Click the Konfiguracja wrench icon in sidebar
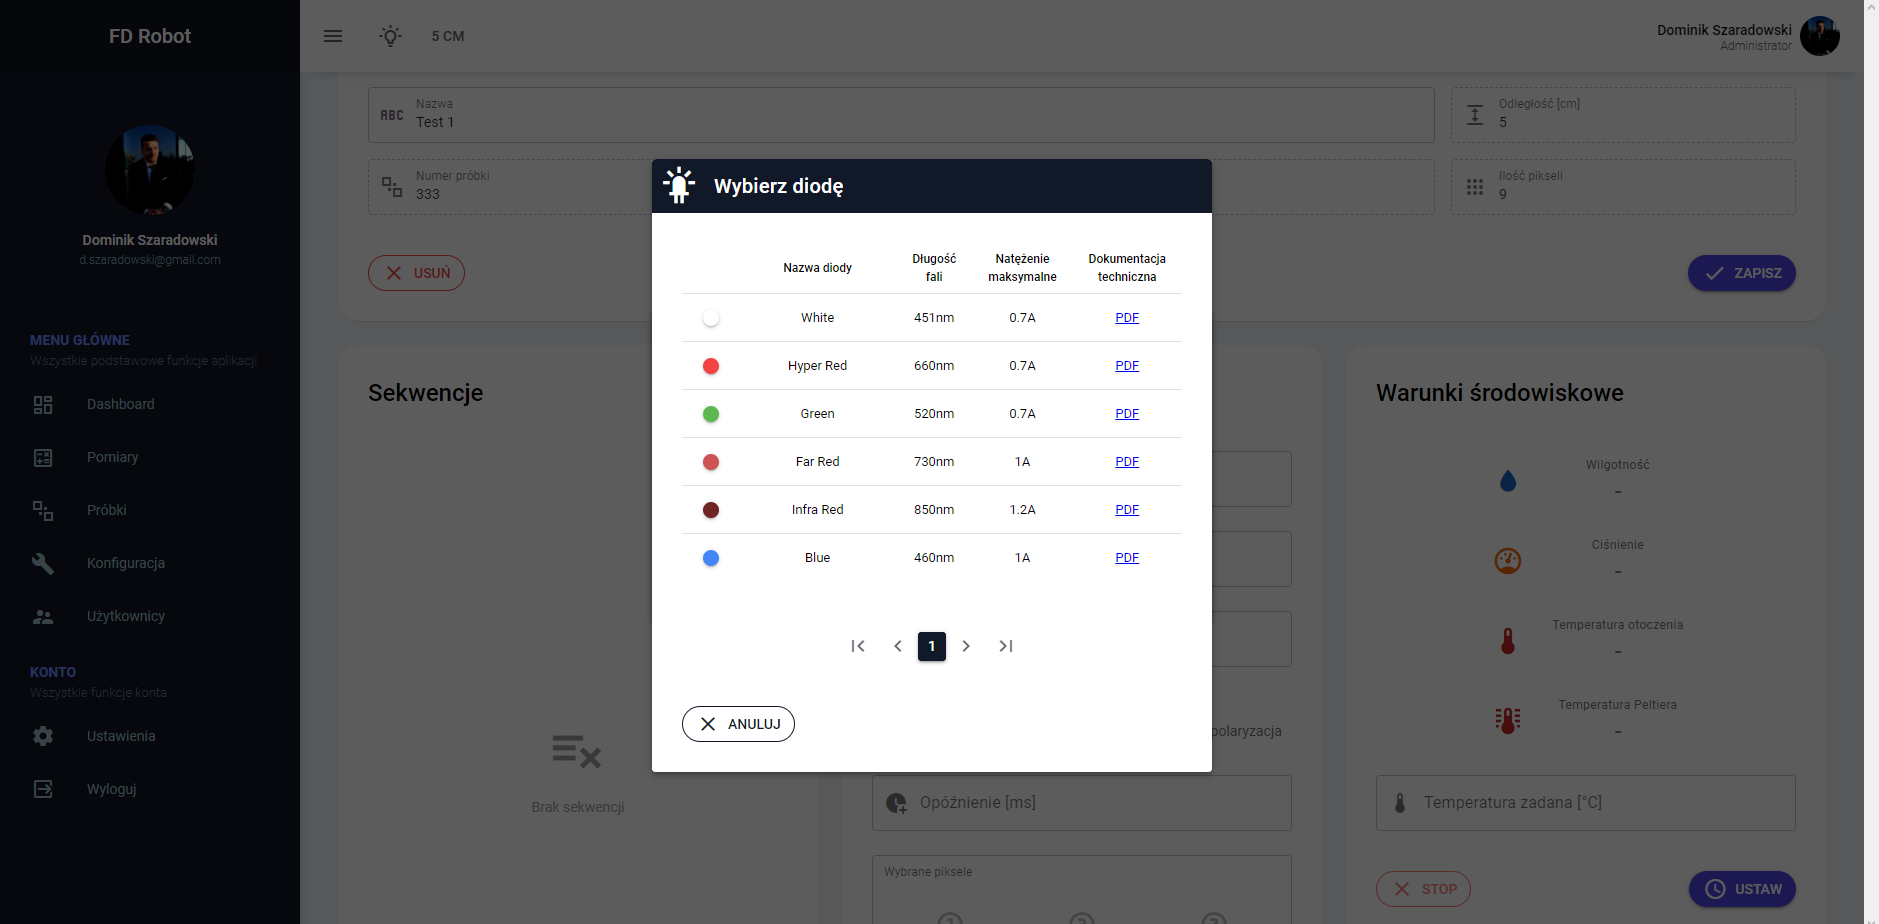The image size is (1879, 924). point(43,563)
